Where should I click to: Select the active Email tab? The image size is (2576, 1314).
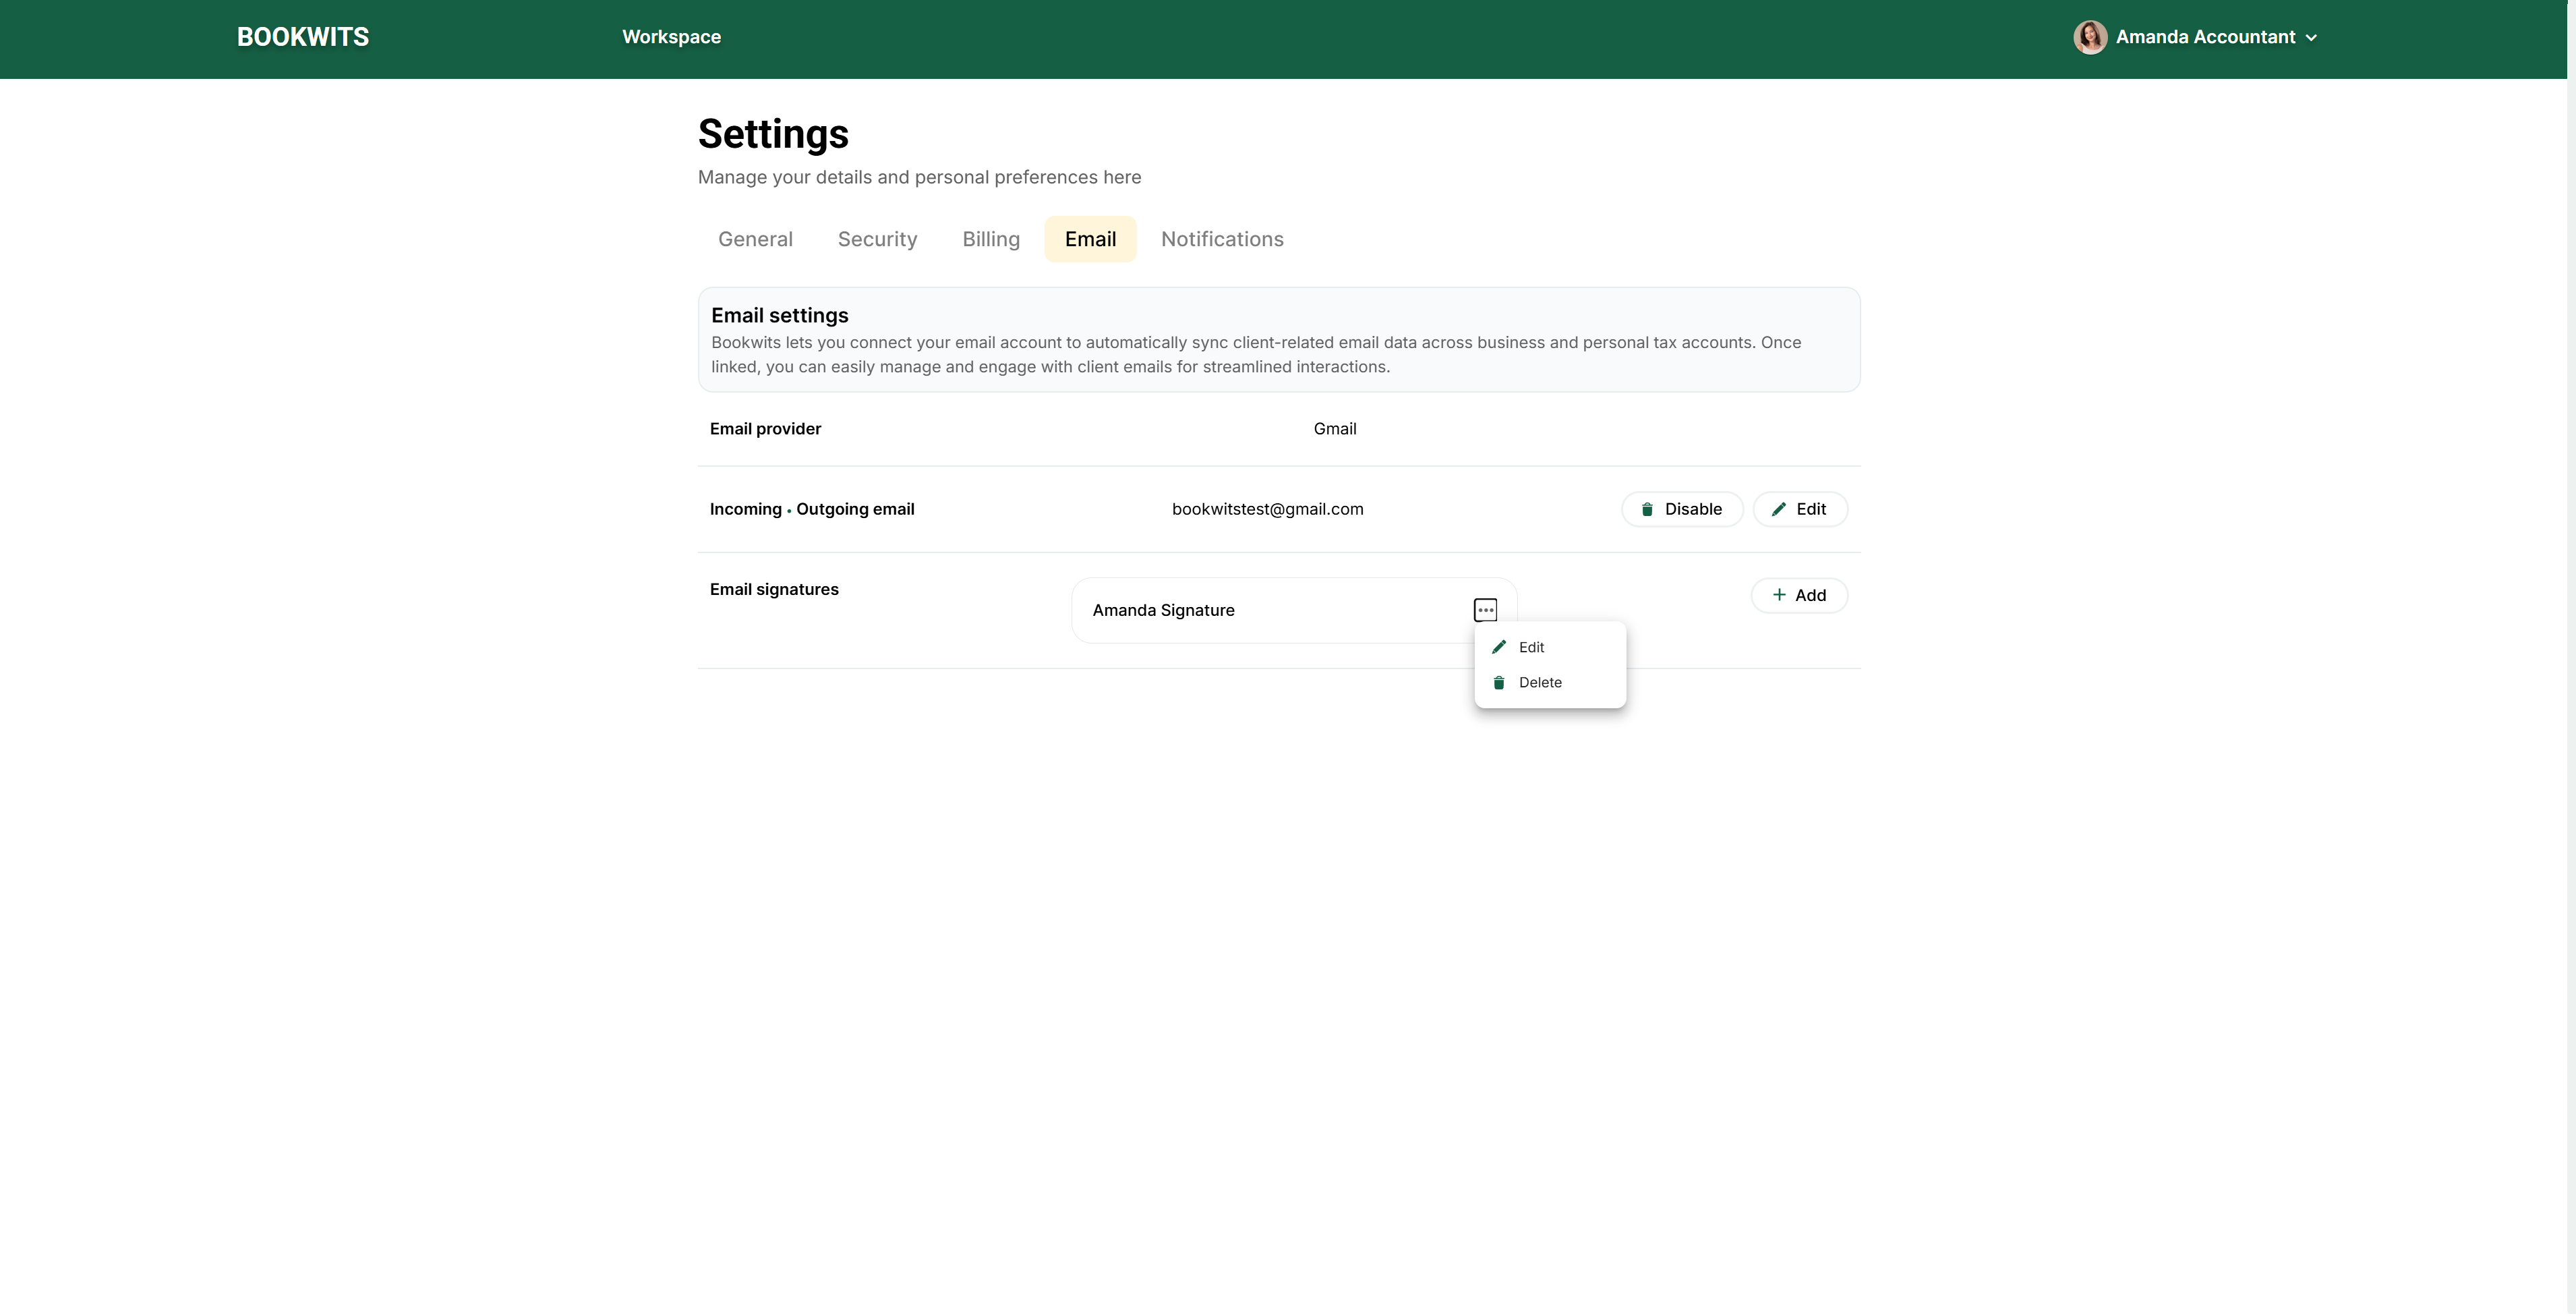tap(1090, 239)
